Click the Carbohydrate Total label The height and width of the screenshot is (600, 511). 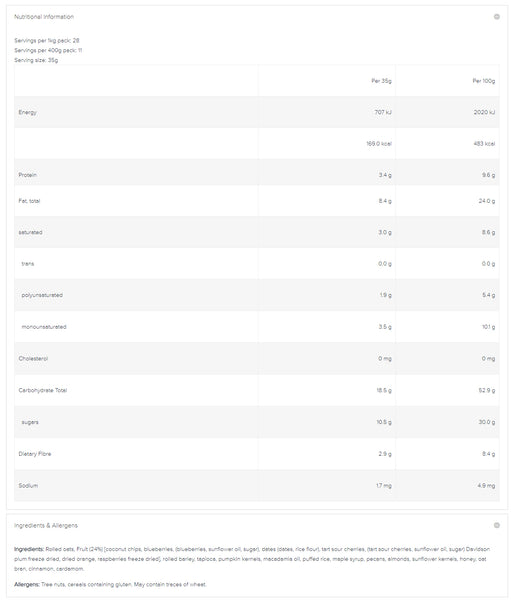(42, 390)
